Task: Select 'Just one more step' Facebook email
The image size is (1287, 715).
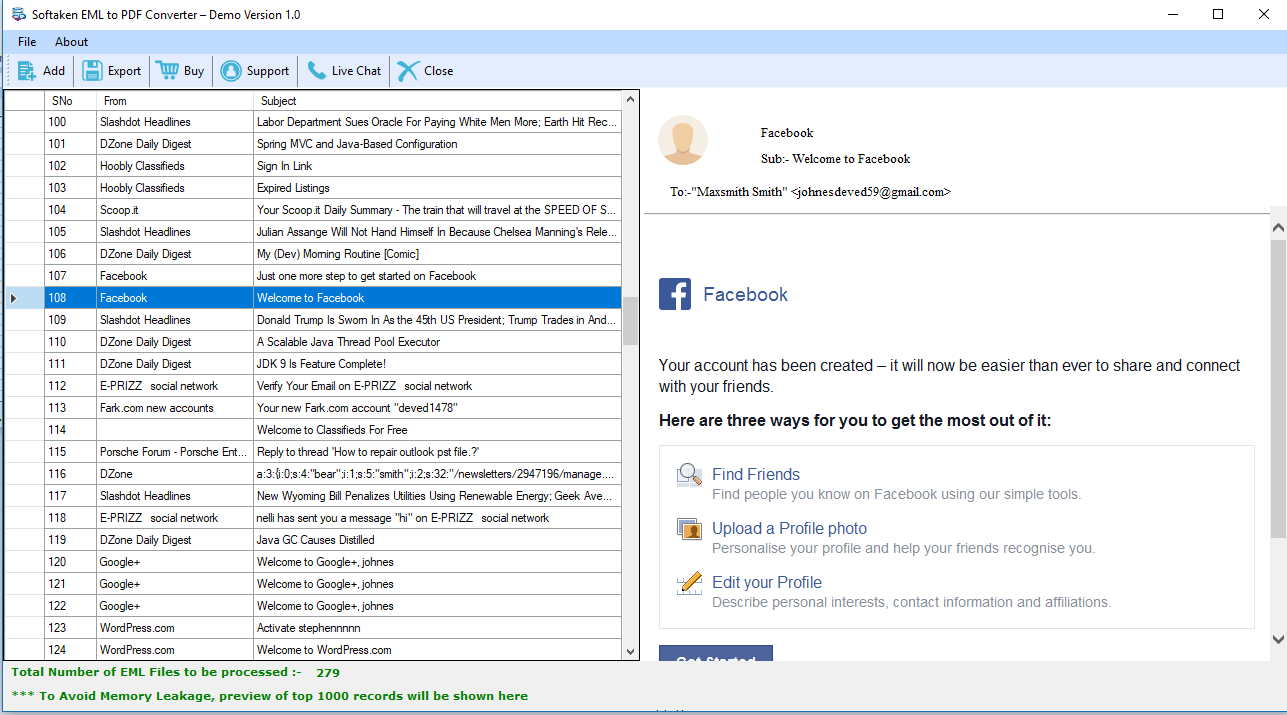Action: point(313,276)
